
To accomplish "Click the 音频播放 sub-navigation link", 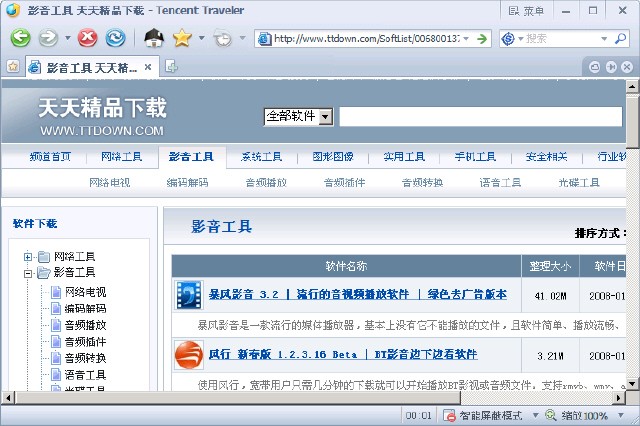I will click(x=266, y=182).
